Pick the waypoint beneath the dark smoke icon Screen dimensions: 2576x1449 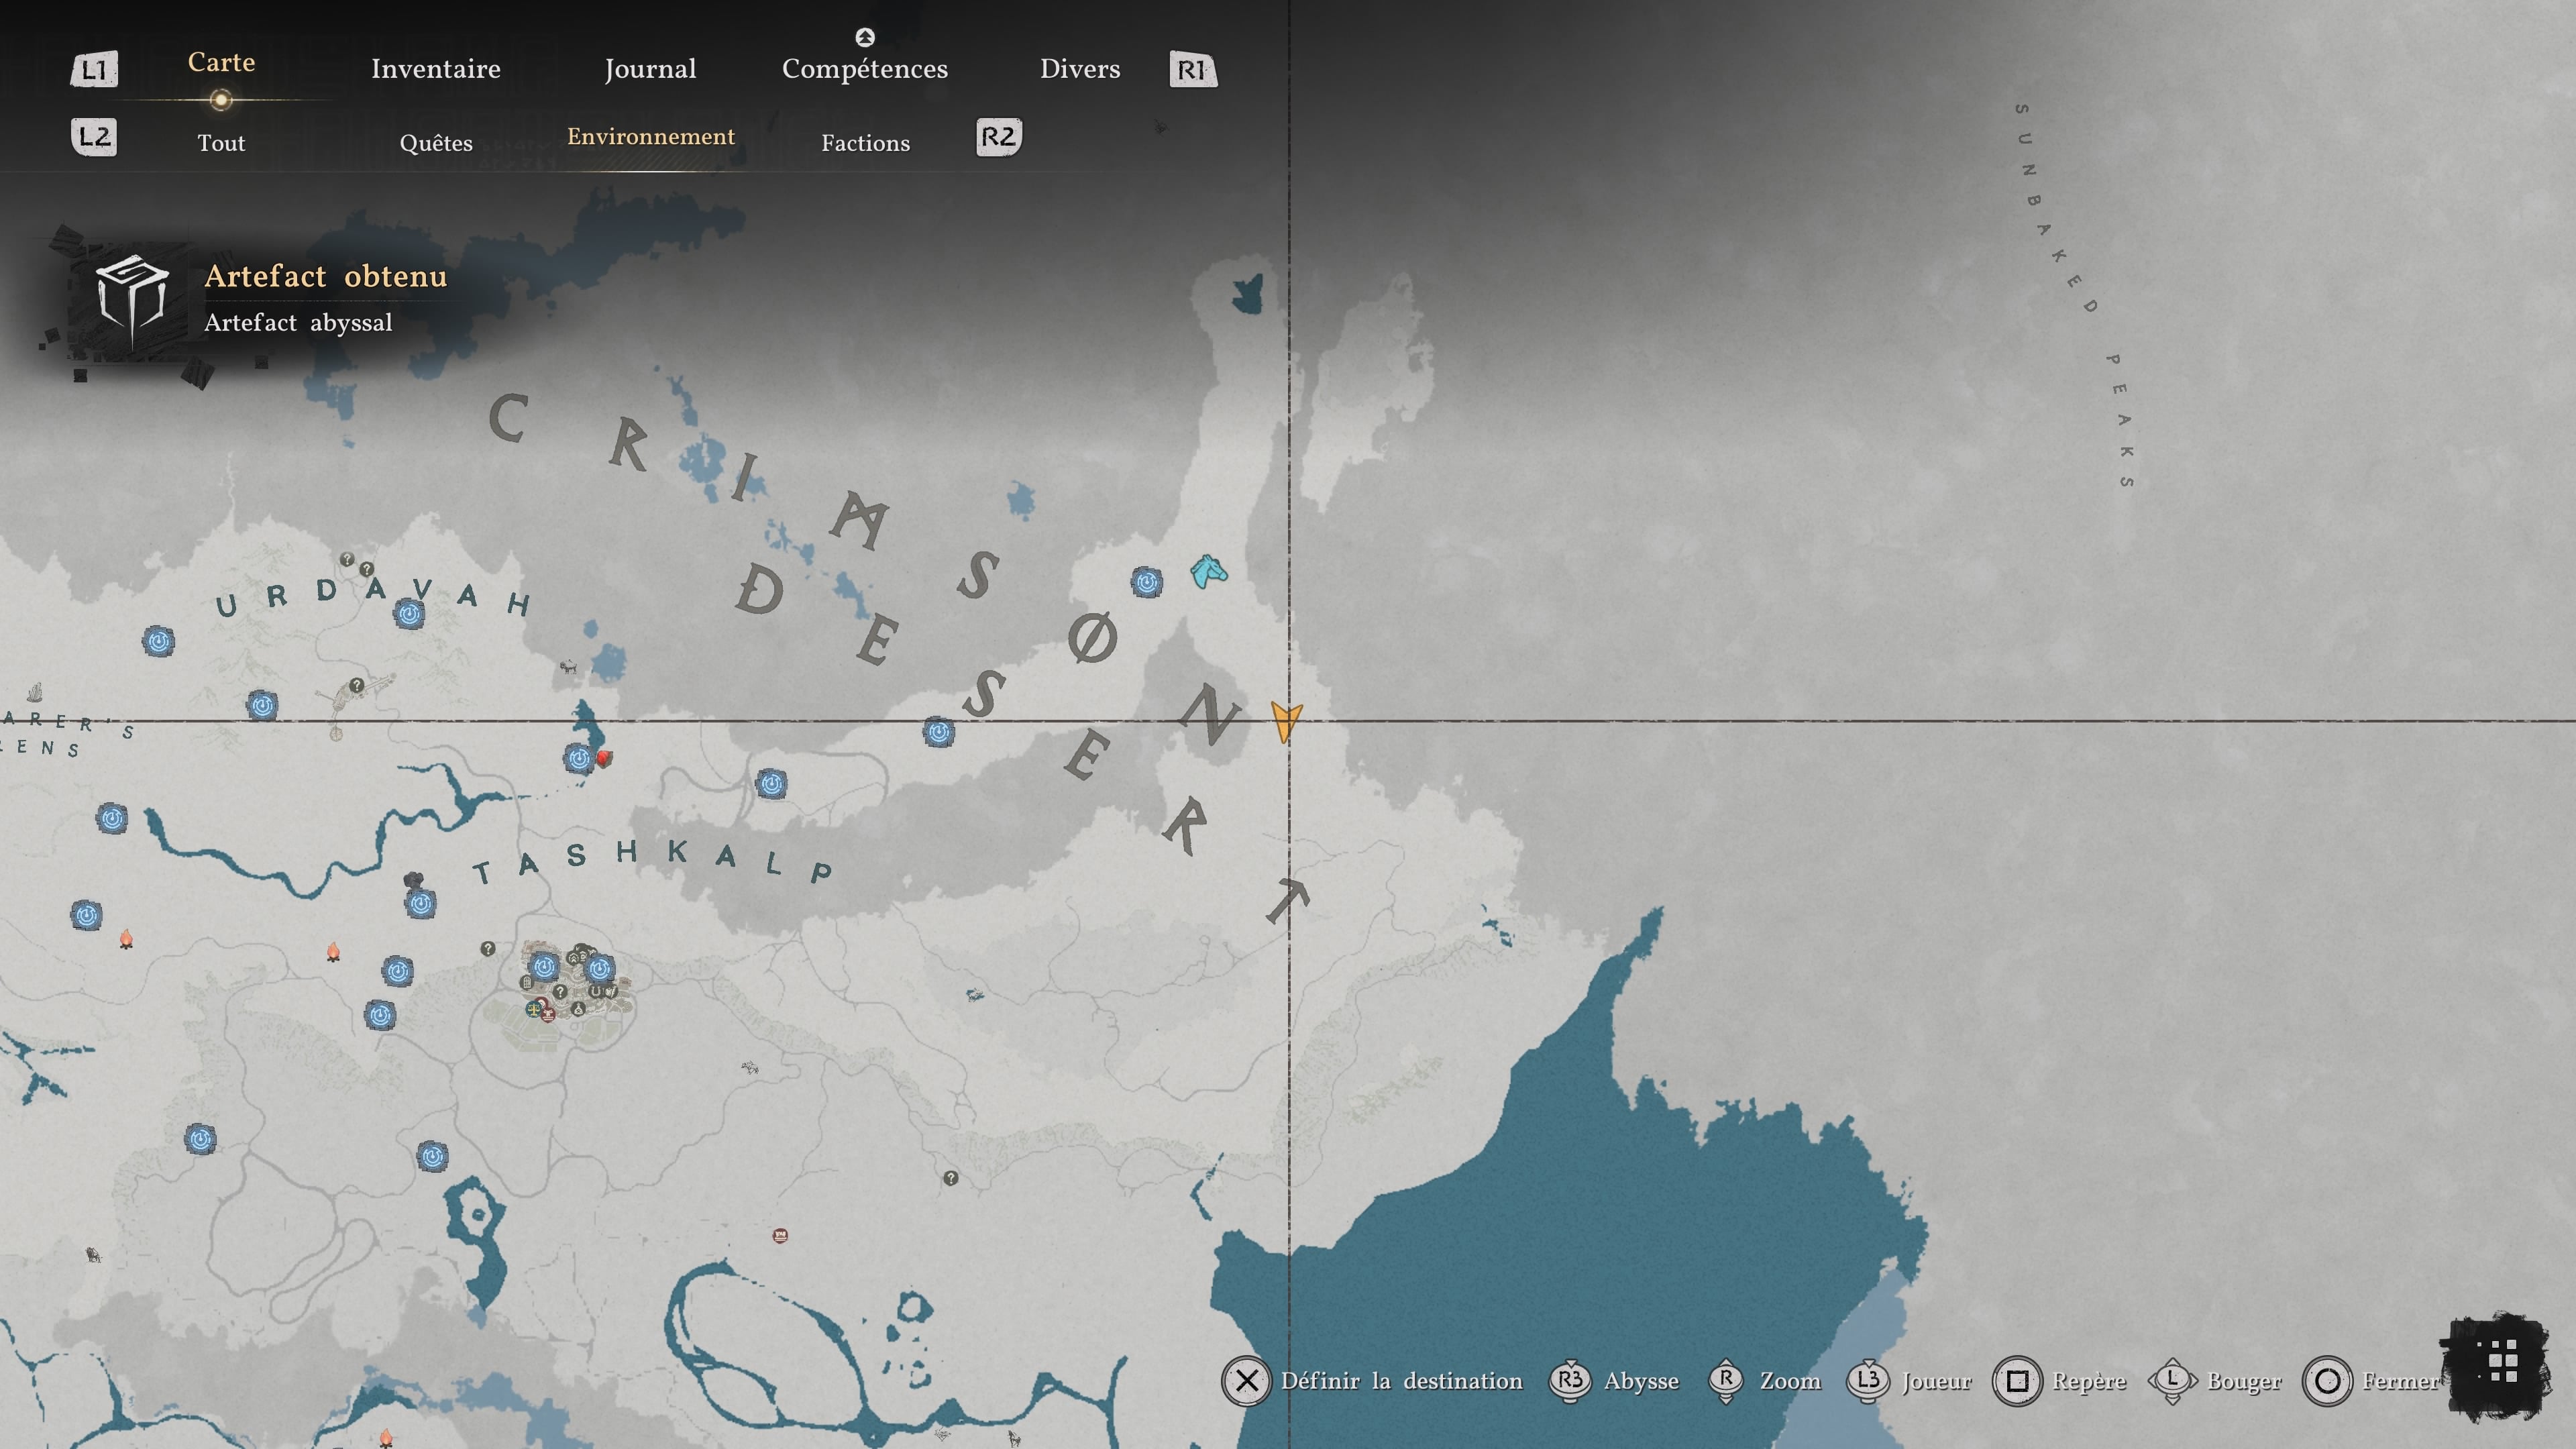pos(420,903)
